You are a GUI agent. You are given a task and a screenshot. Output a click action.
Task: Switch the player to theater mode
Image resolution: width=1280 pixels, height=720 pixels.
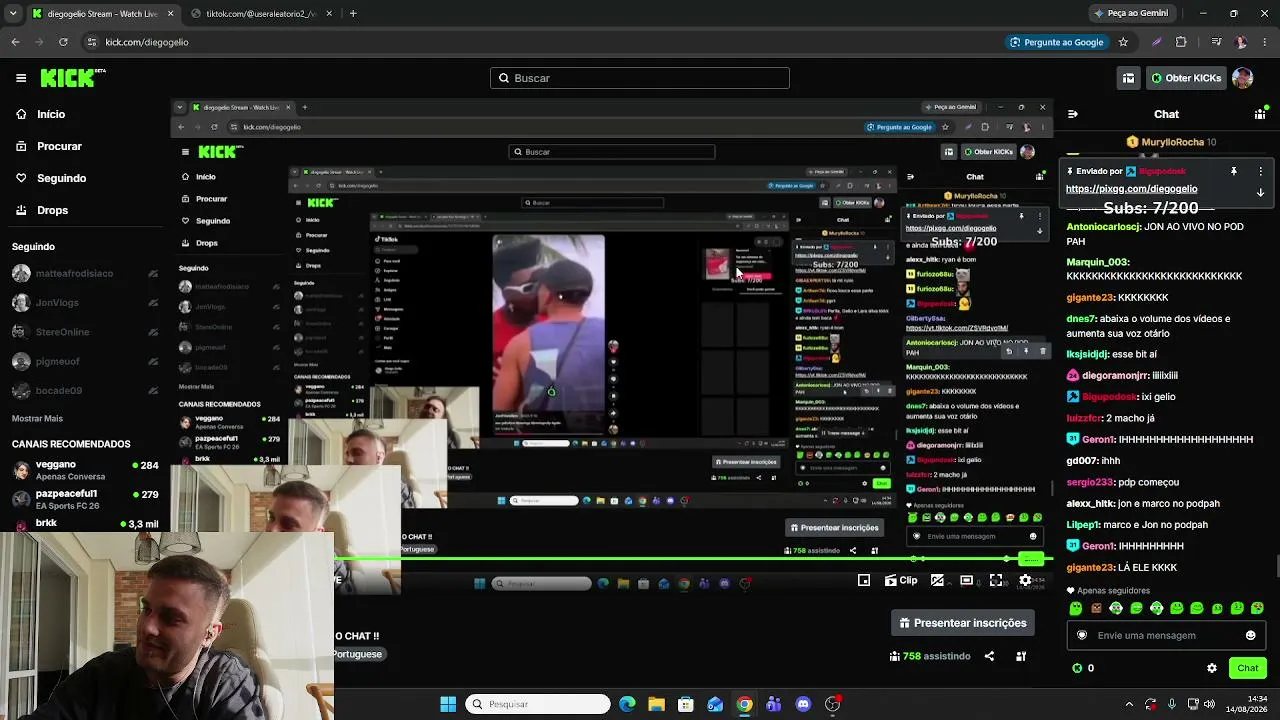click(966, 580)
